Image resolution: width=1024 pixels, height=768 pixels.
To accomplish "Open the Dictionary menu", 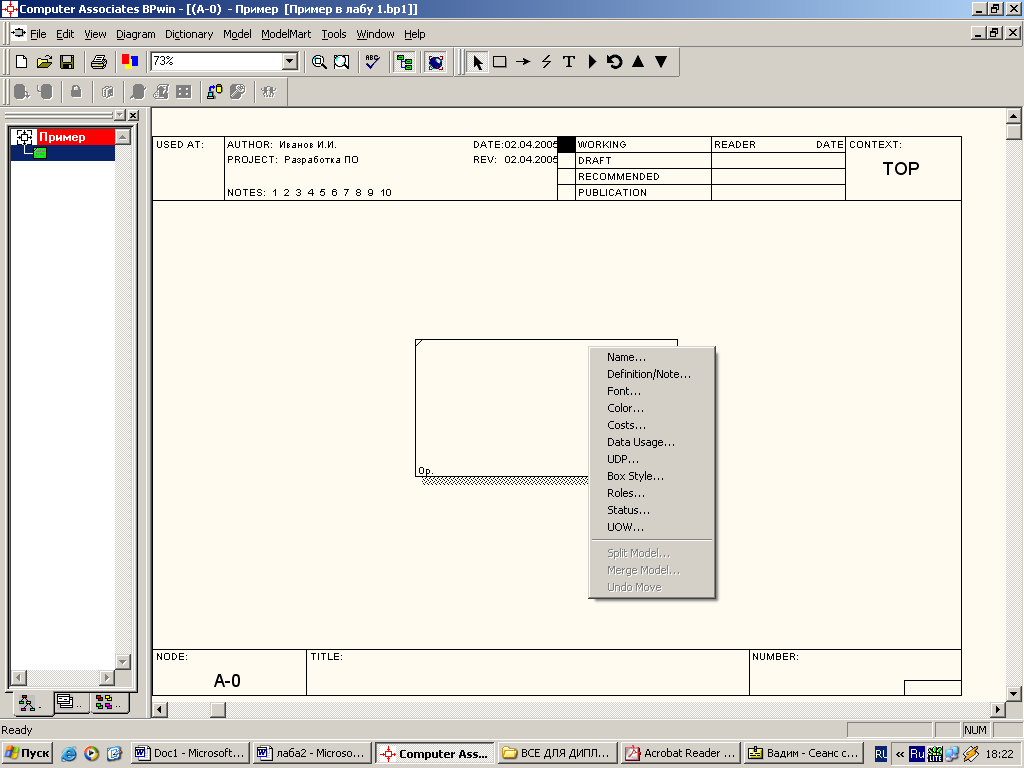I will [189, 34].
